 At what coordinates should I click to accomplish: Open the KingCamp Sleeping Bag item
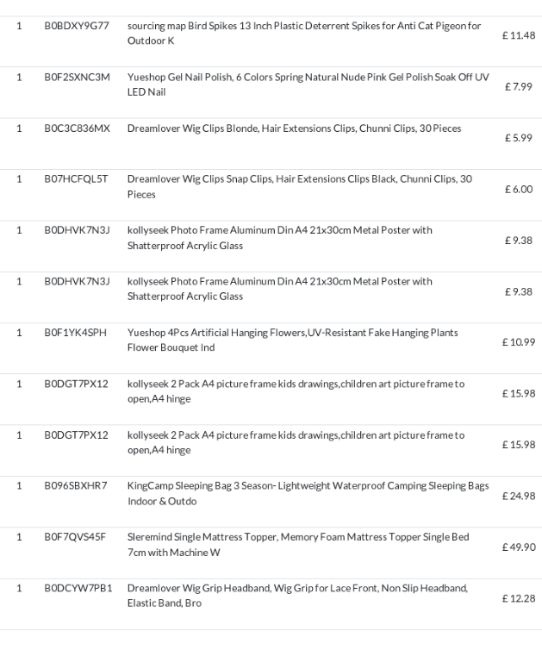point(308,493)
